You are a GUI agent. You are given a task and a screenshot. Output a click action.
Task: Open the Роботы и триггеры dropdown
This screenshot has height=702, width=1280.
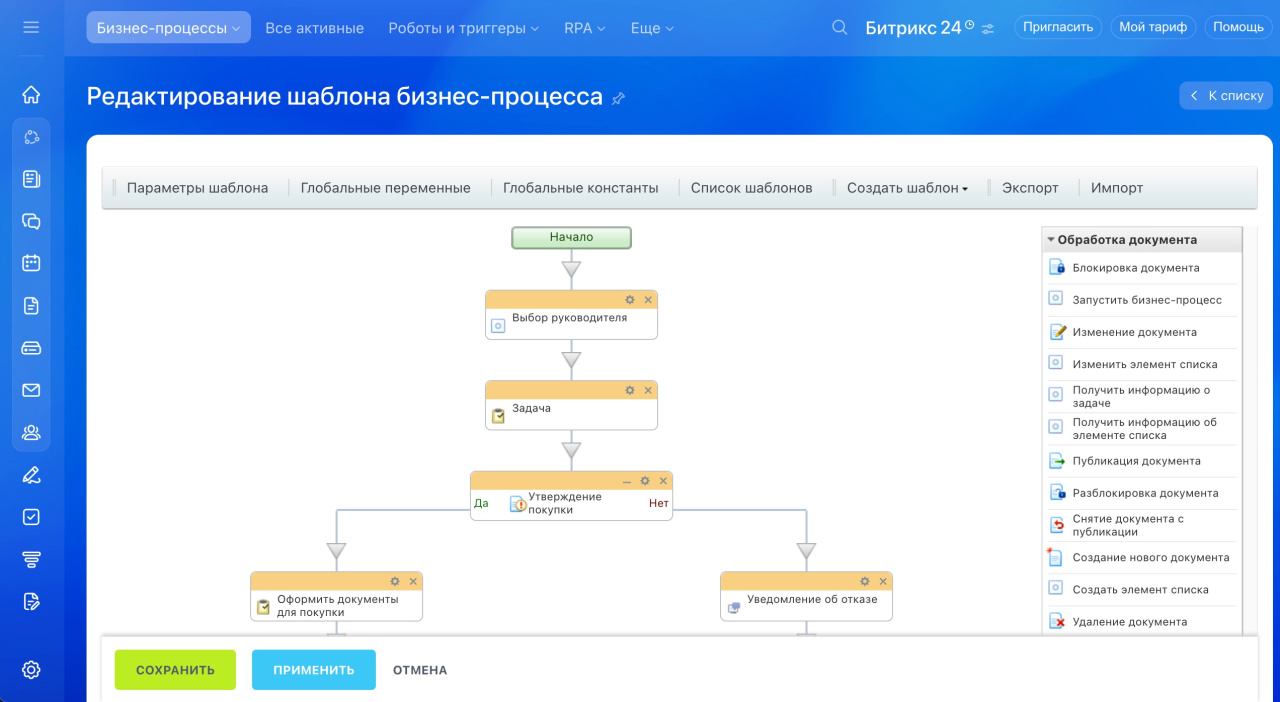(464, 28)
